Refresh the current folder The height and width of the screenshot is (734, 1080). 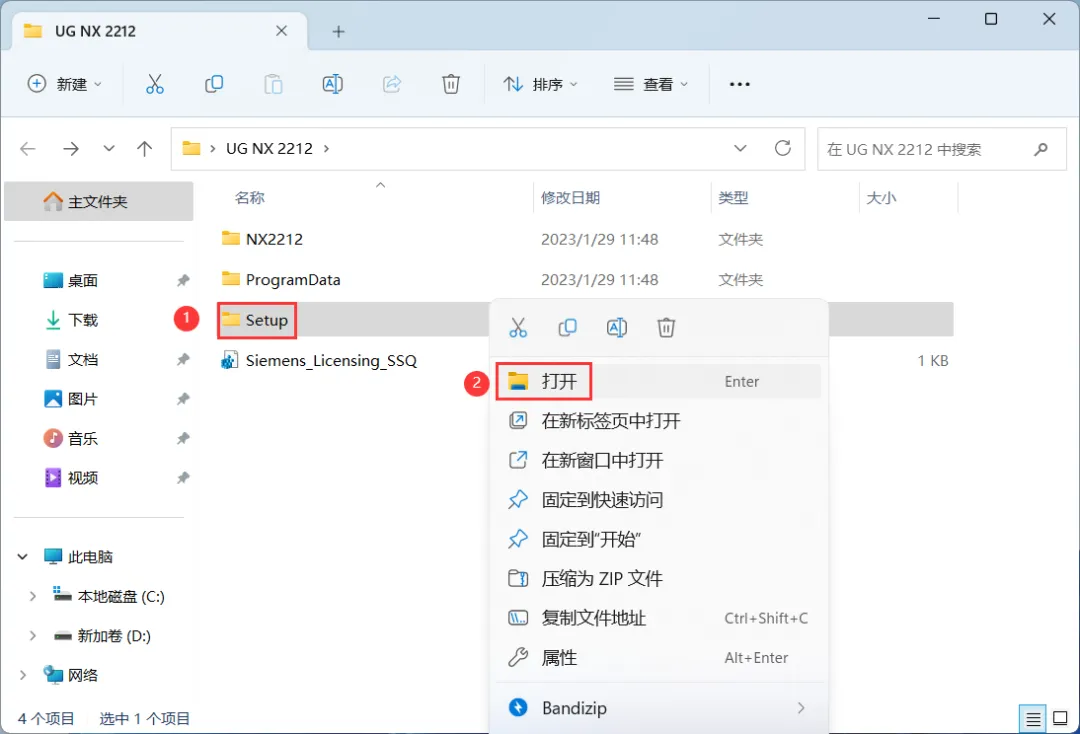(782, 148)
